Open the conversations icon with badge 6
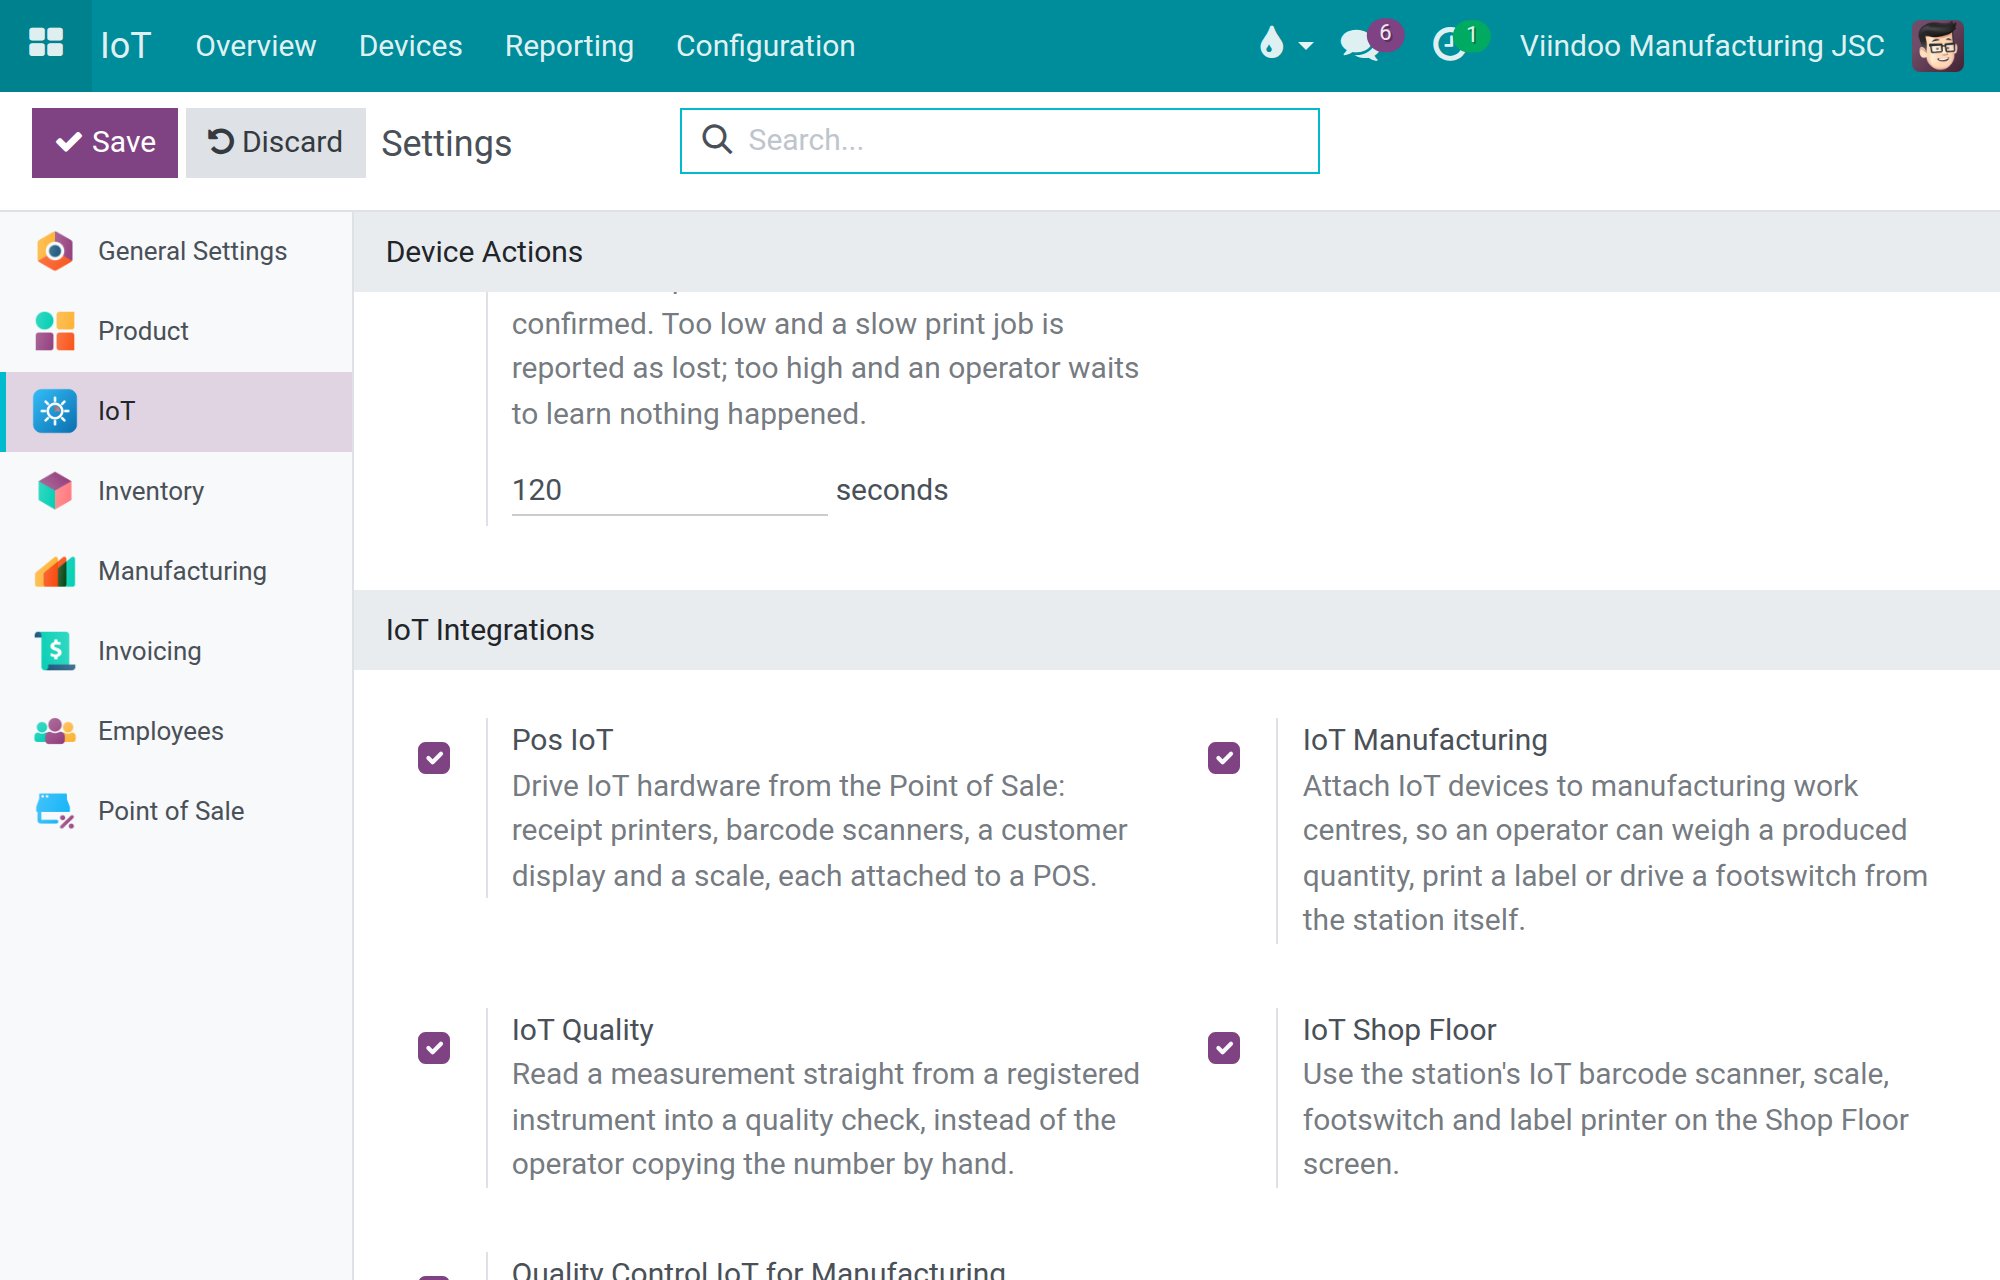Image resolution: width=2000 pixels, height=1280 pixels. 1360,45
